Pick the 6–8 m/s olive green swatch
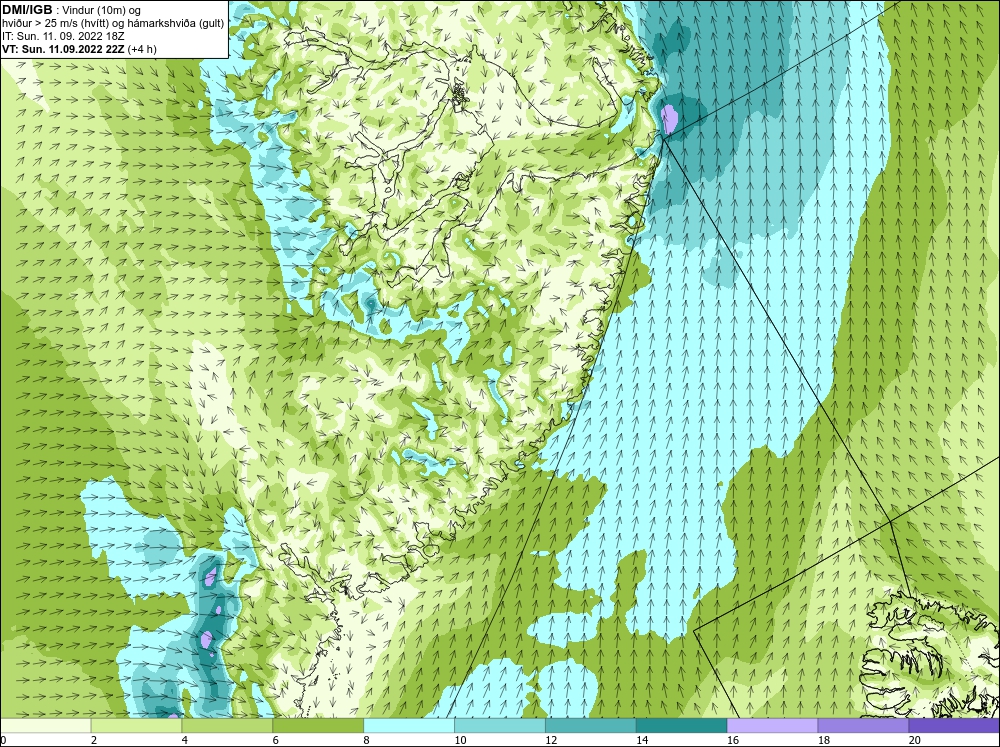1000x747 pixels. [x=318, y=725]
